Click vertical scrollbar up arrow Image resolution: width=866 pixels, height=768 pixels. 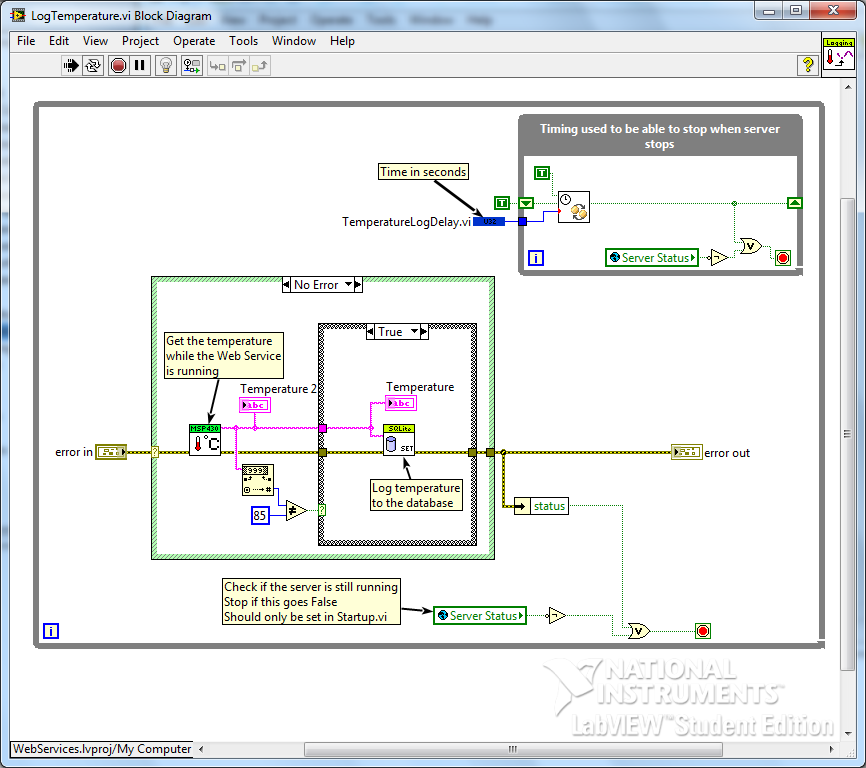[x=848, y=87]
